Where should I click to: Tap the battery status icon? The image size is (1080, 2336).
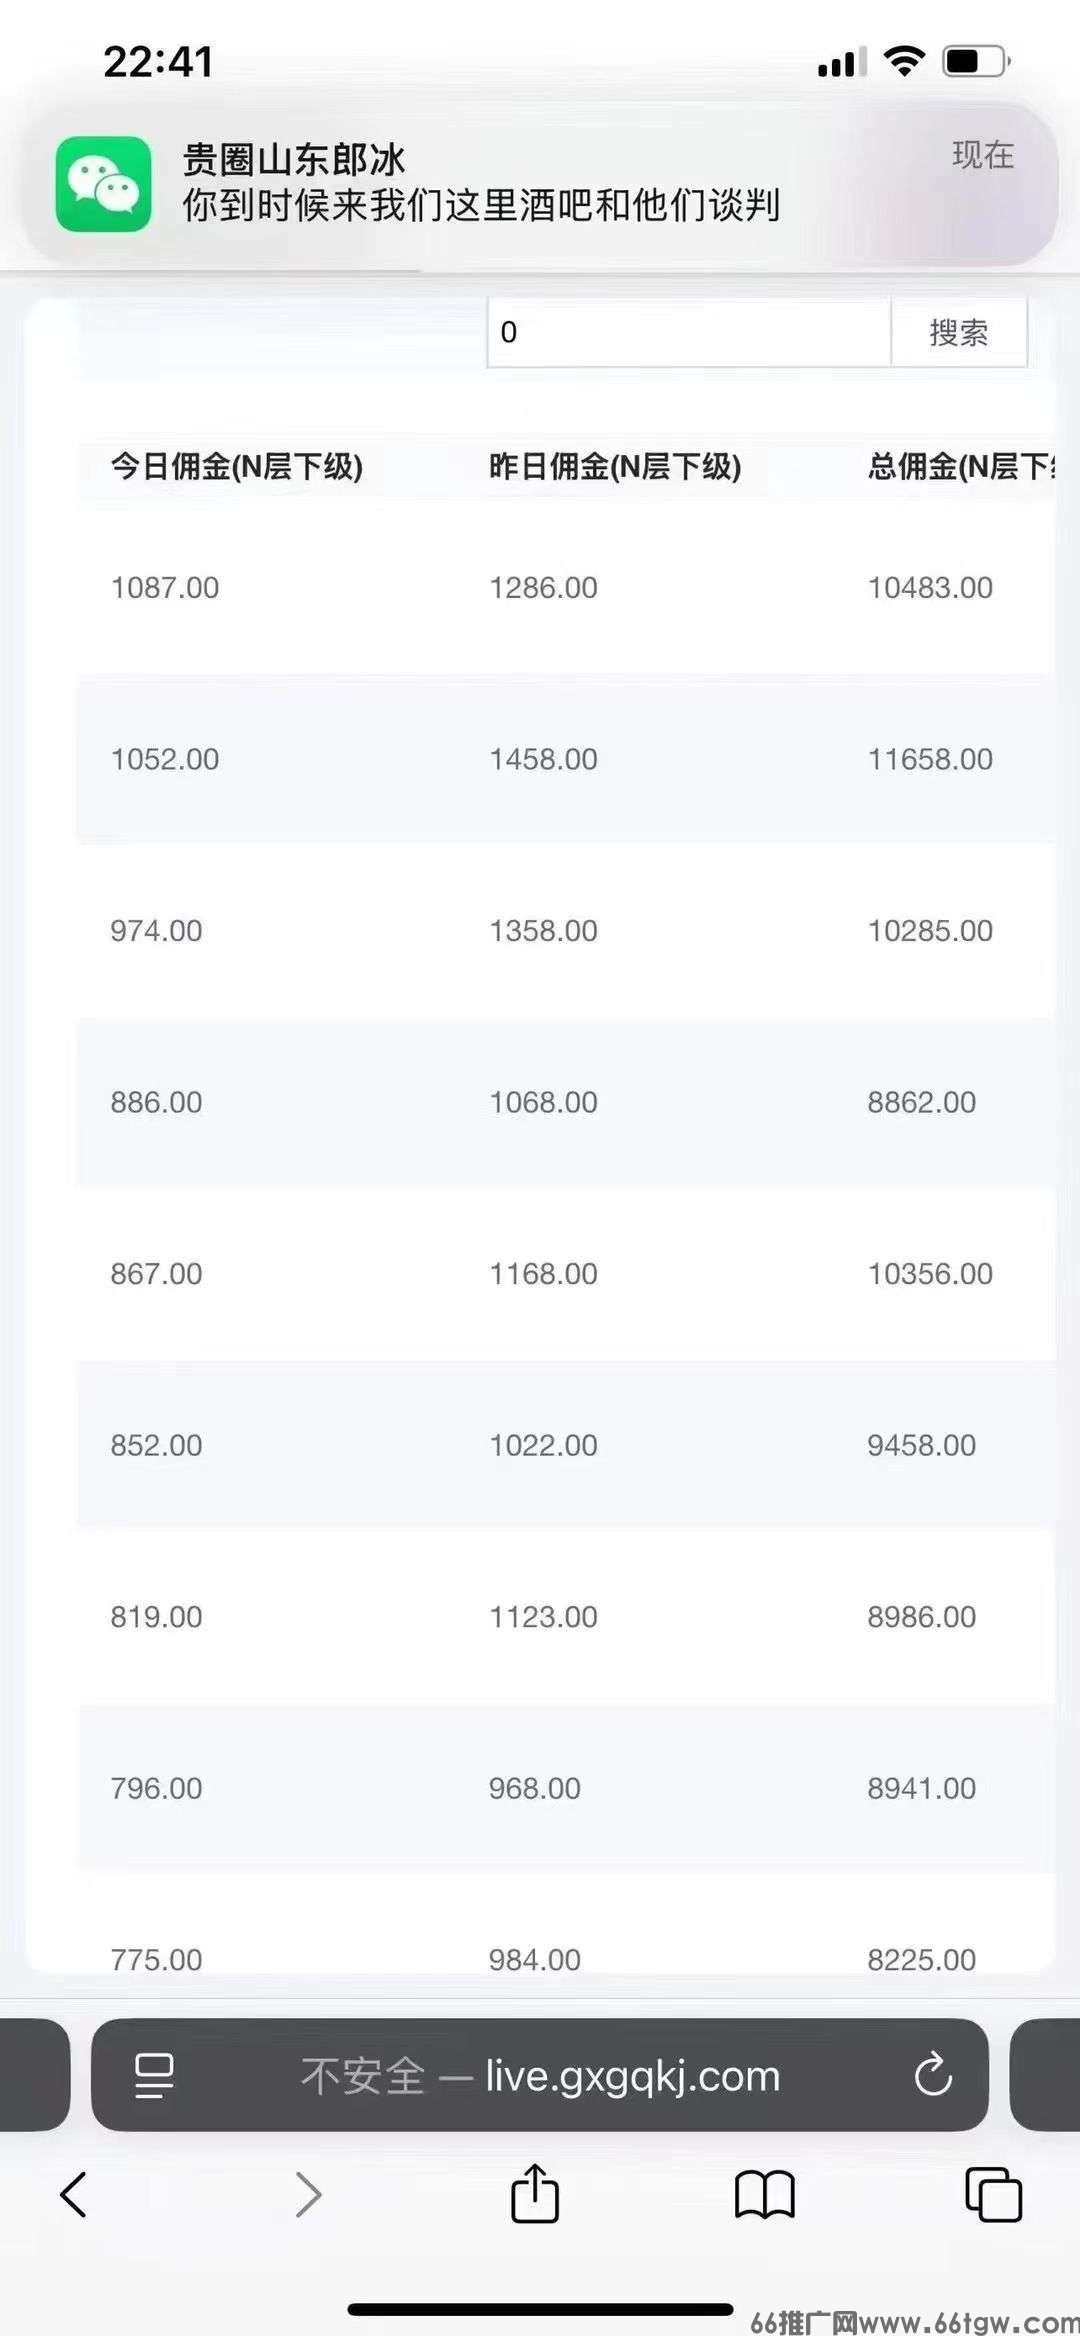pyautogui.click(x=977, y=62)
